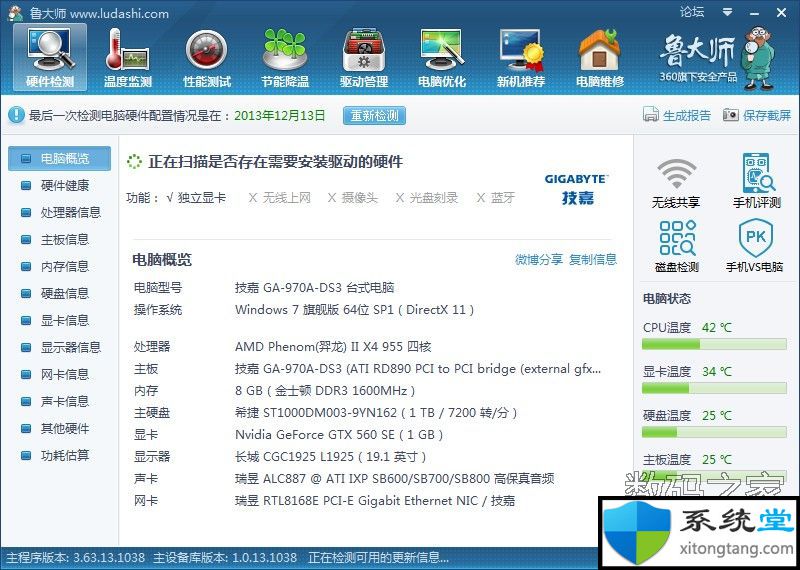
Task: Click the 显卡温度 progress bar
Action: [x=714, y=389]
